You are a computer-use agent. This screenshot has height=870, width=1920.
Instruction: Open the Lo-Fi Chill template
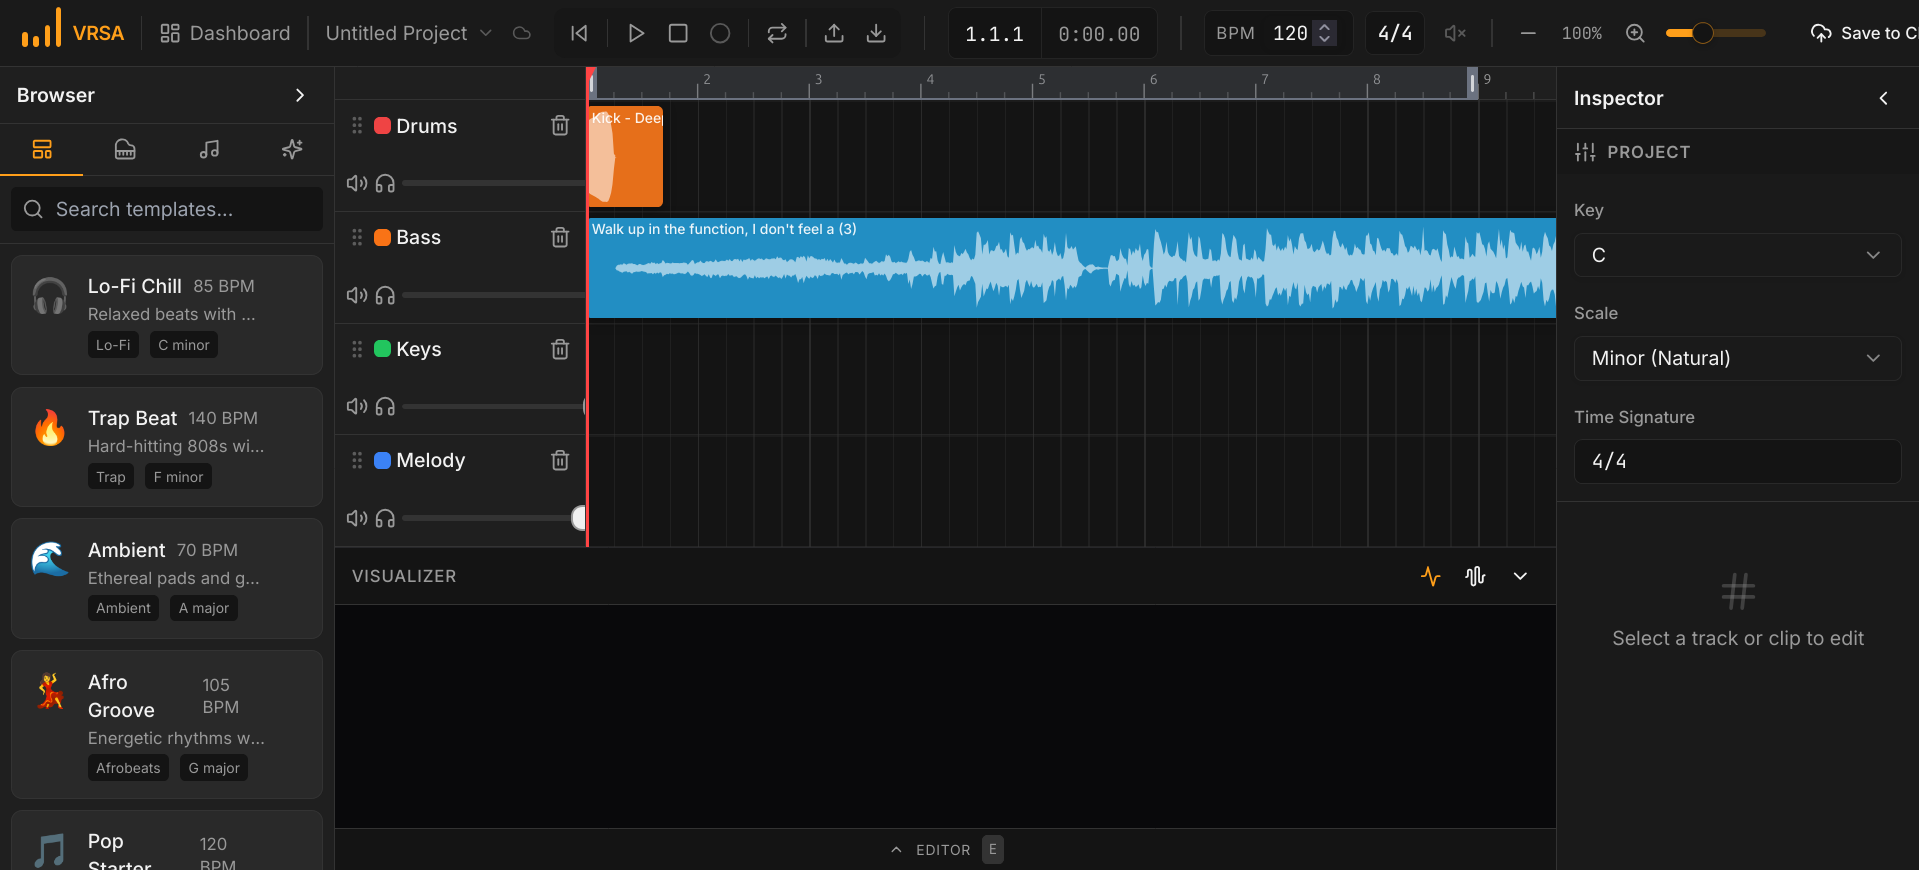pos(167,315)
